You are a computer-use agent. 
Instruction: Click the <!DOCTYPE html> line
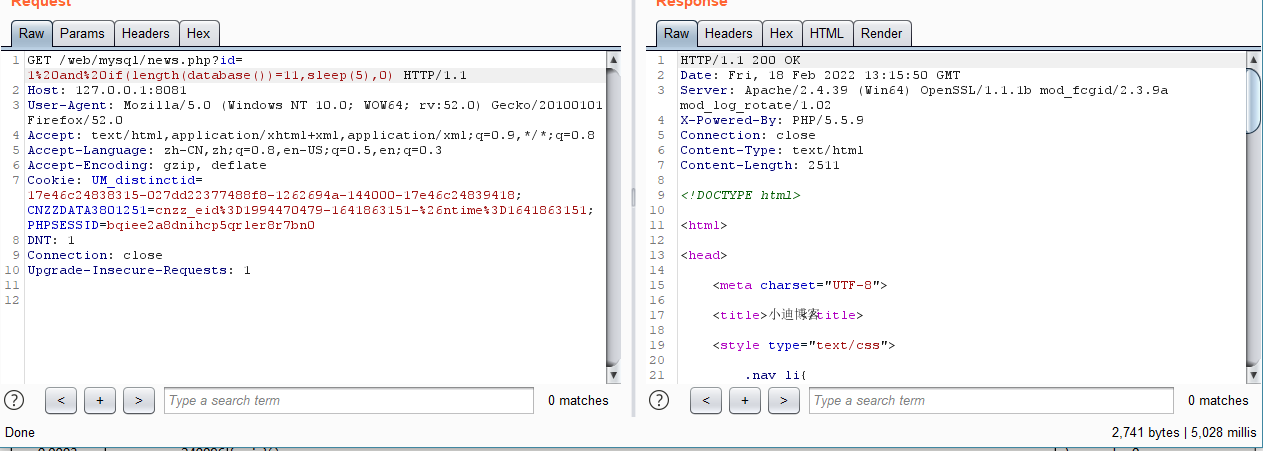click(740, 195)
